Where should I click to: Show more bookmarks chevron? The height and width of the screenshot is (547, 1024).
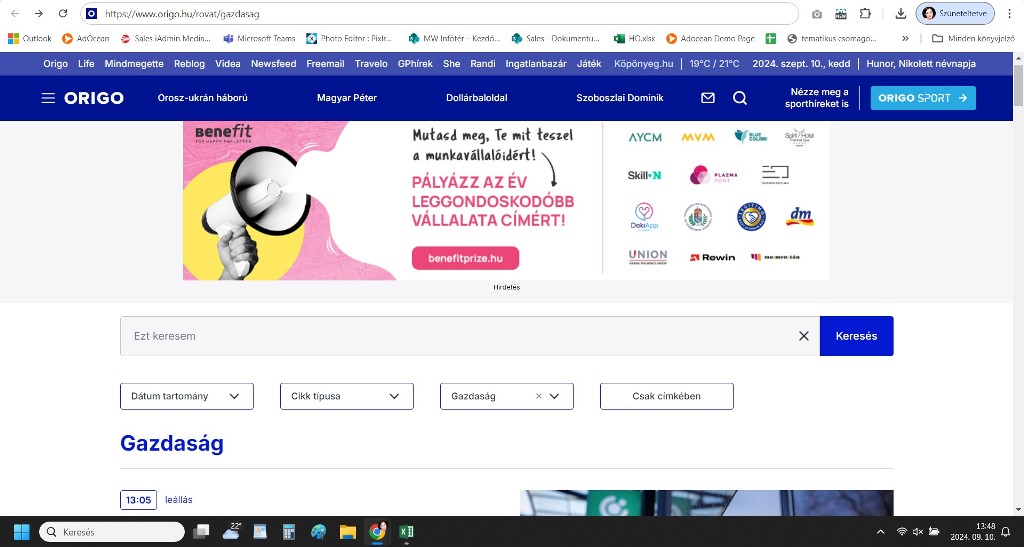(x=905, y=39)
